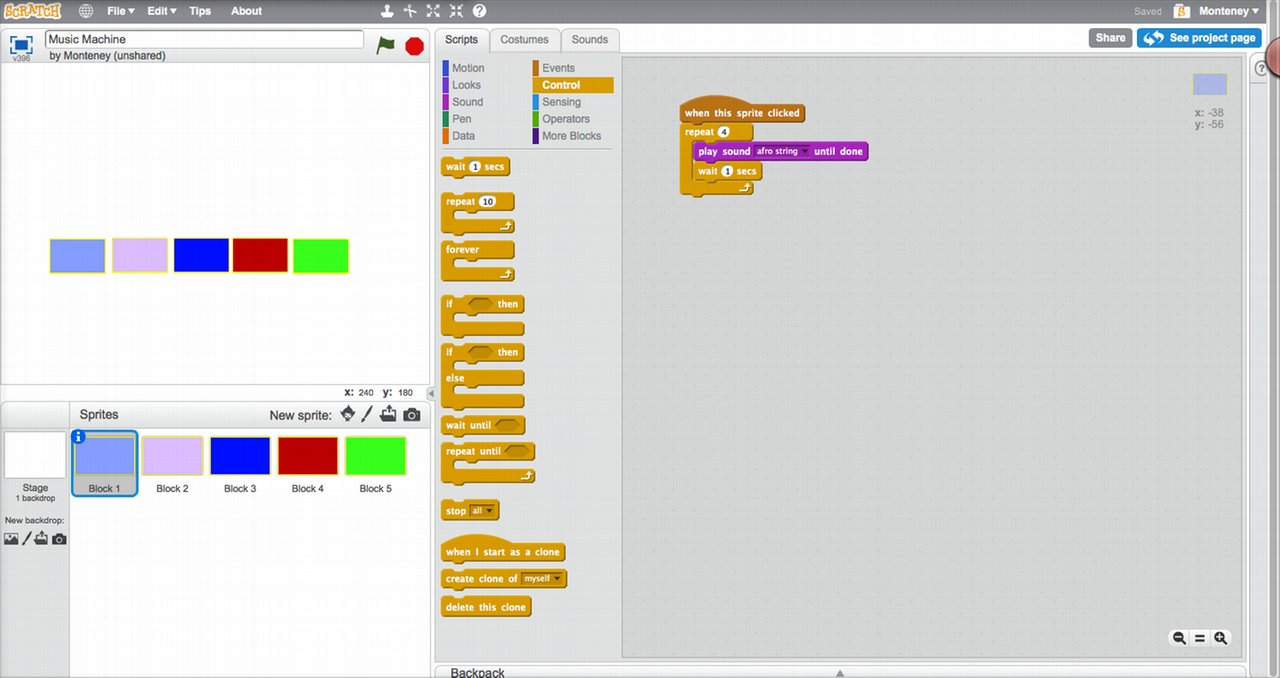Click the green square on the stage

(321, 255)
